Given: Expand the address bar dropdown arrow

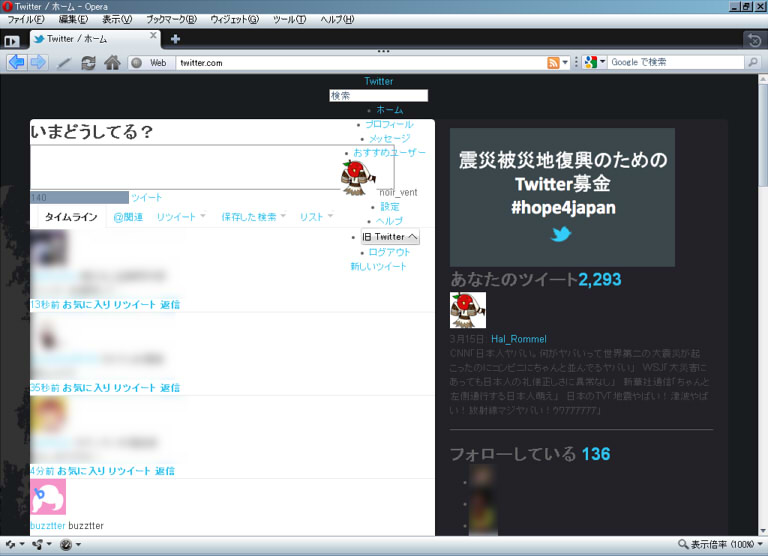Looking at the screenshot, I should [565, 63].
